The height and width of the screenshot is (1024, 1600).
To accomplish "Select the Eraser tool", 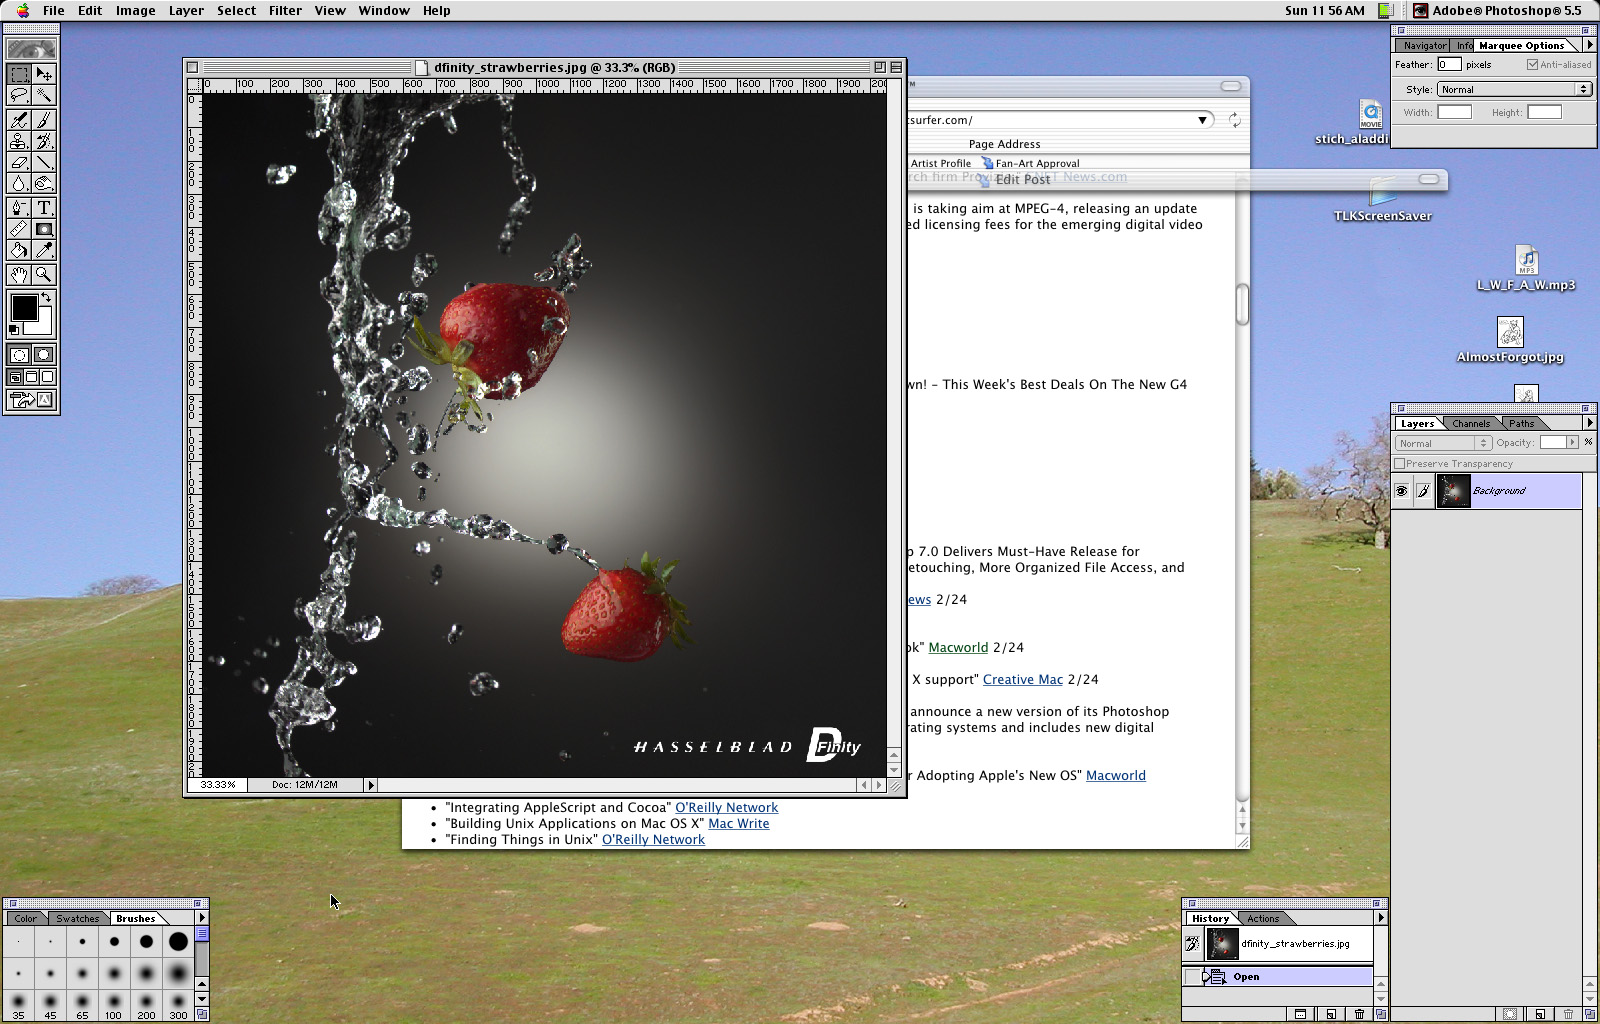I will 19,162.
